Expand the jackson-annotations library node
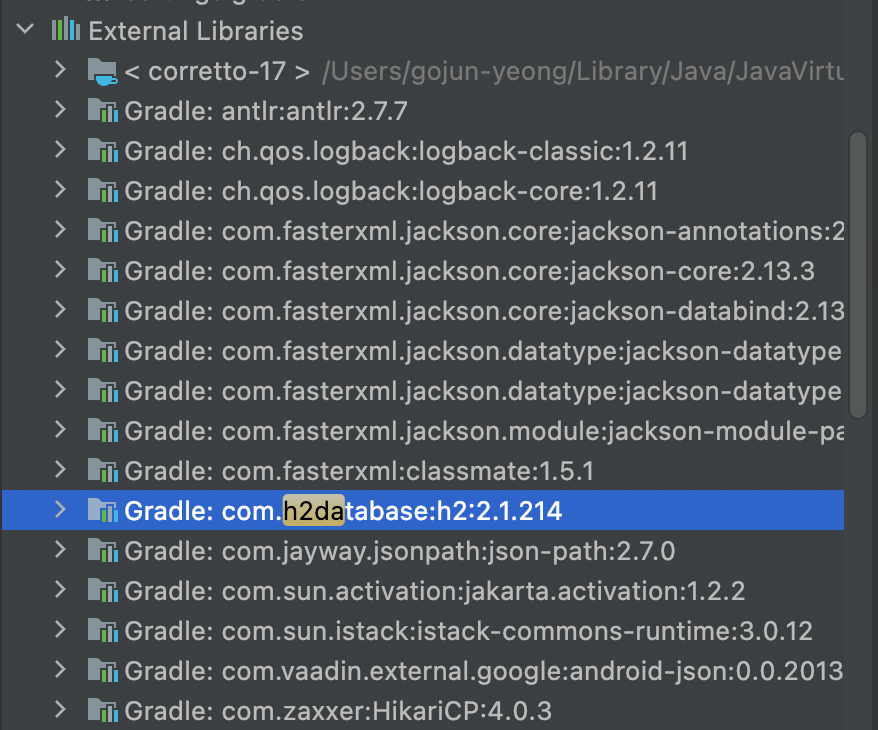 pyautogui.click(x=60, y=230)
